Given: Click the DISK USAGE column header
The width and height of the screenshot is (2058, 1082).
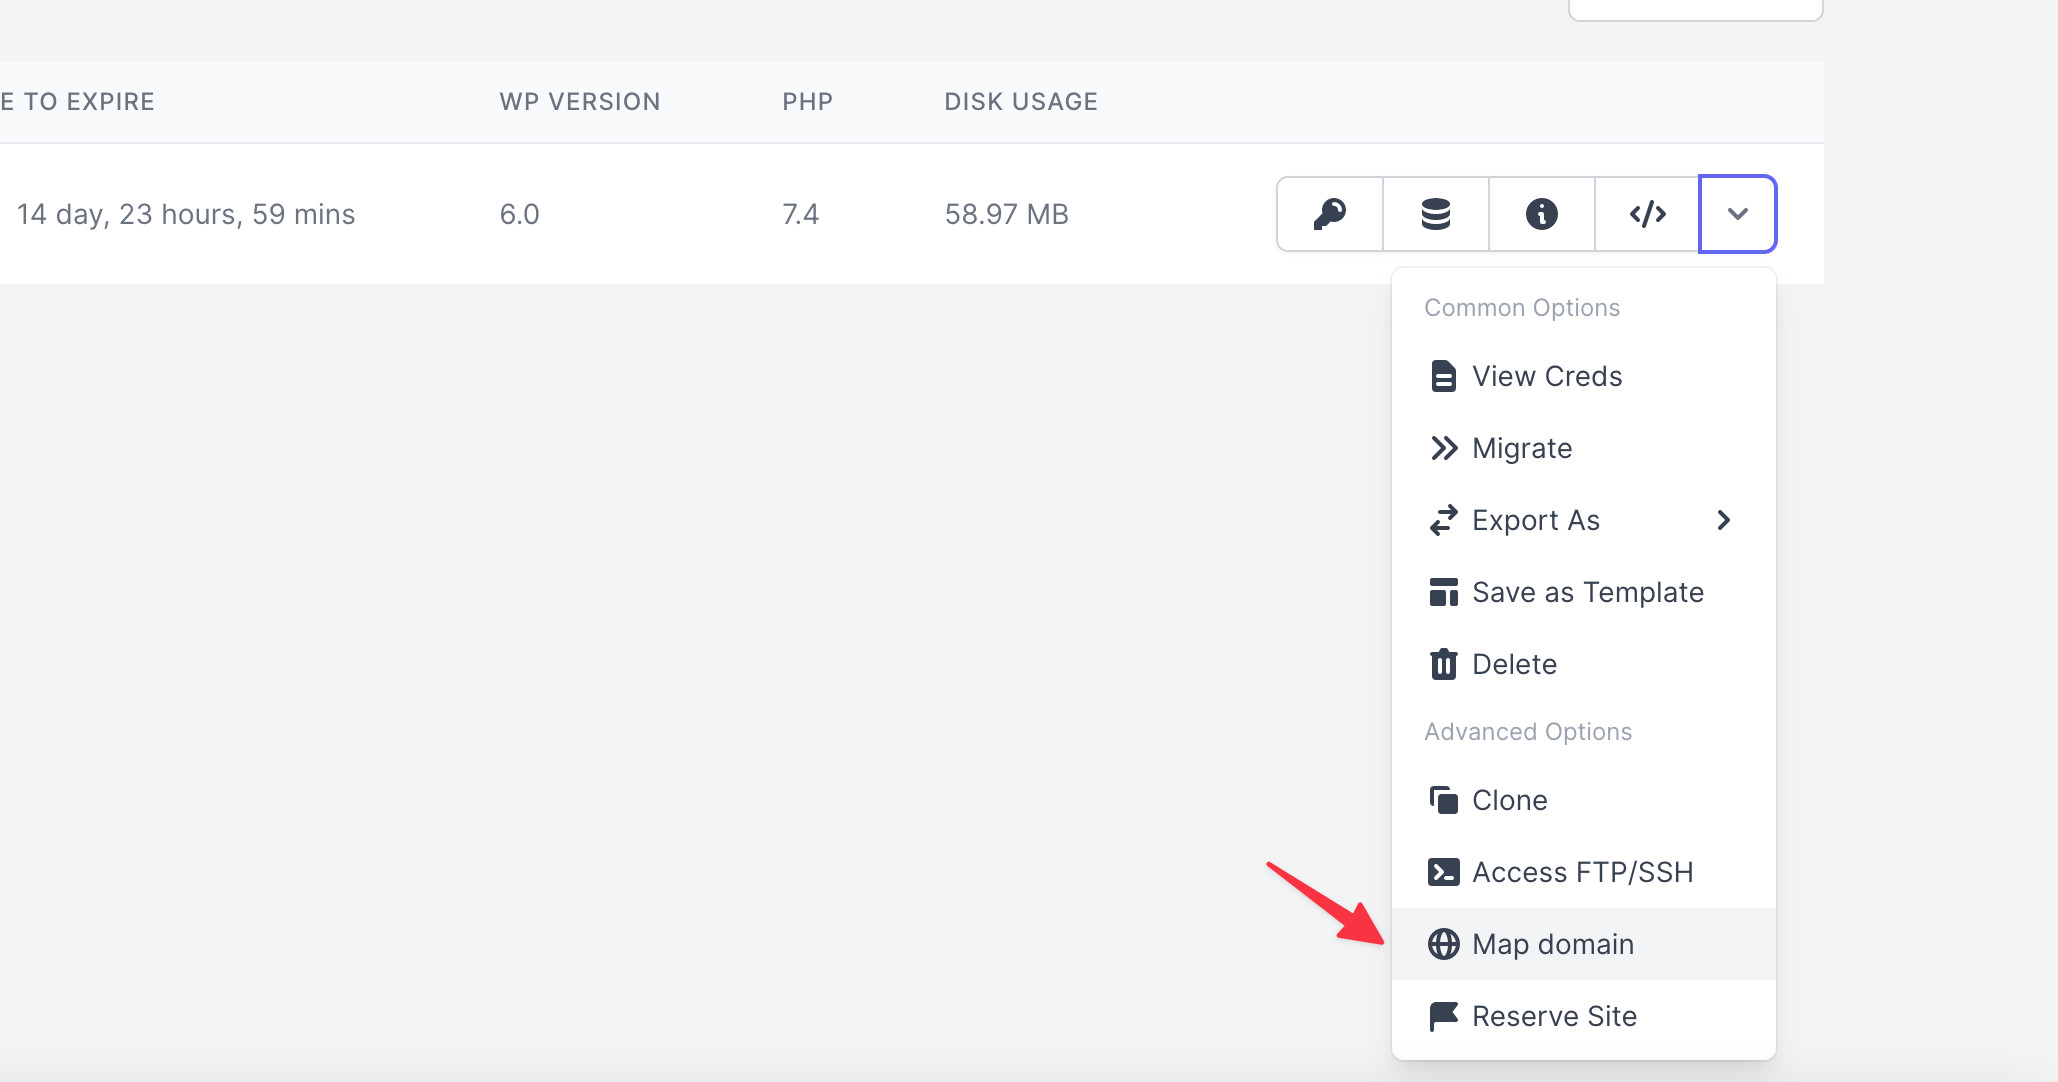Looking at the screenshot, I should click(x=1021, y=102).
